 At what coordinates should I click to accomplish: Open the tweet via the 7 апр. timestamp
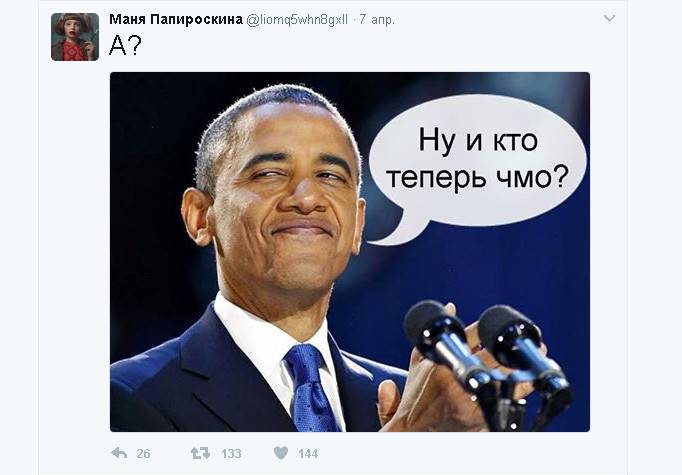[x=377, y=20]
